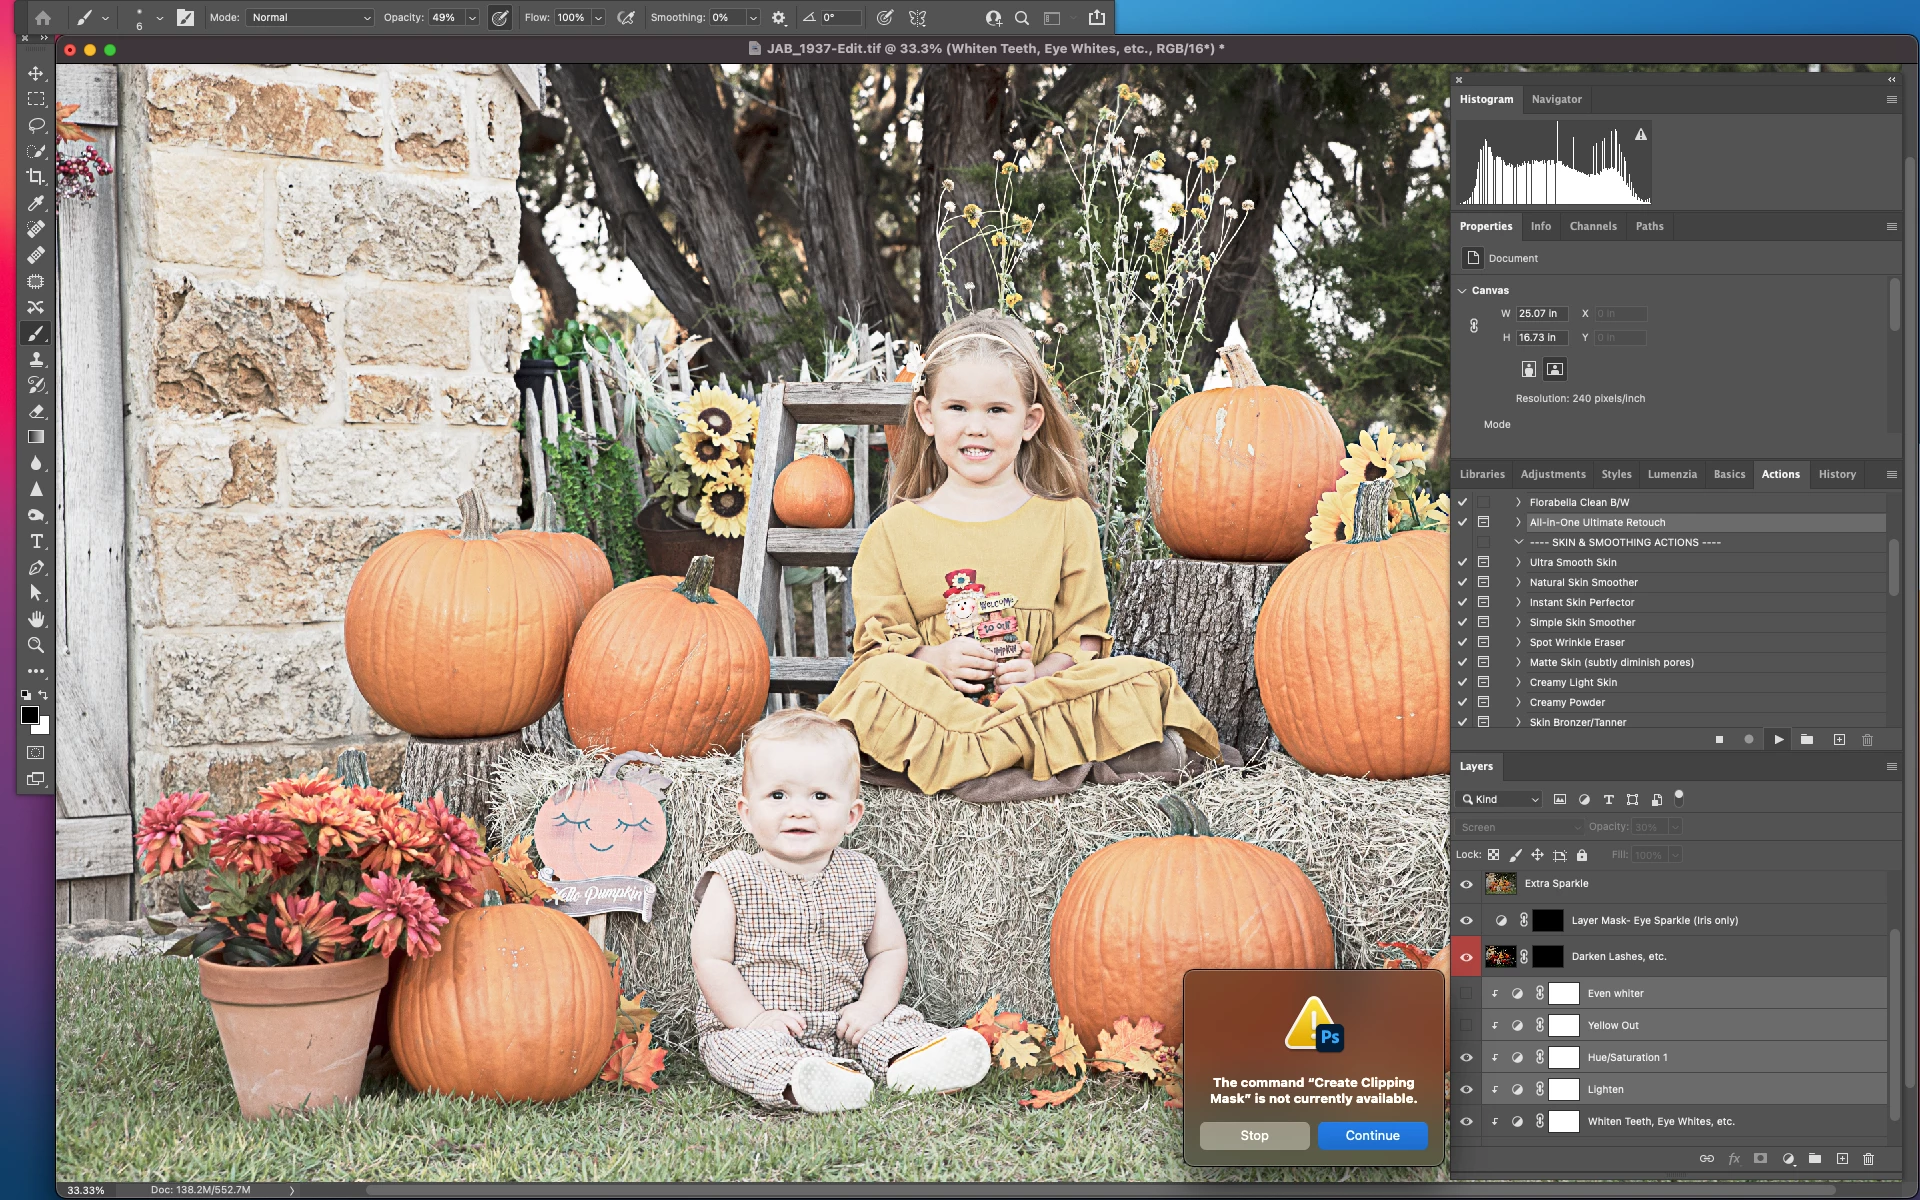
Task: Click Continue in the warning dialog
Action: (1372, 1135)
